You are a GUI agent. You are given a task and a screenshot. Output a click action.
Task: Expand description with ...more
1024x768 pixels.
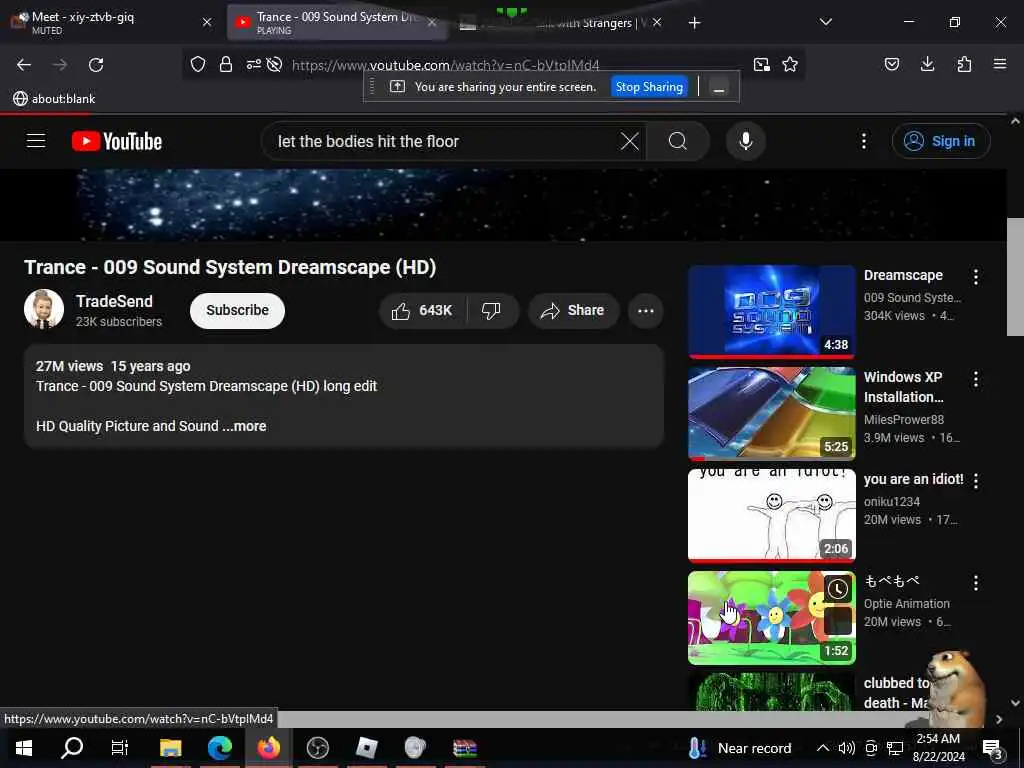click(244, 426)
